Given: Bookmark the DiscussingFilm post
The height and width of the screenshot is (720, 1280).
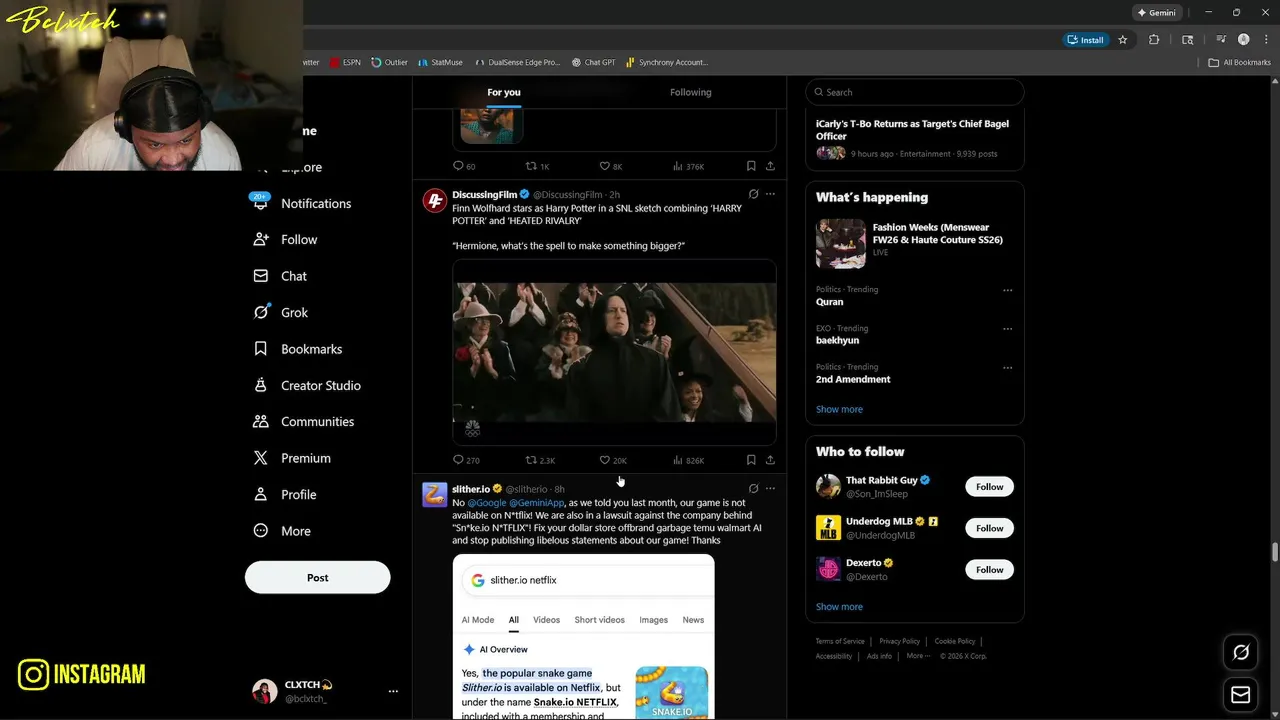Looking at the screenshot, I should point(751,460).
